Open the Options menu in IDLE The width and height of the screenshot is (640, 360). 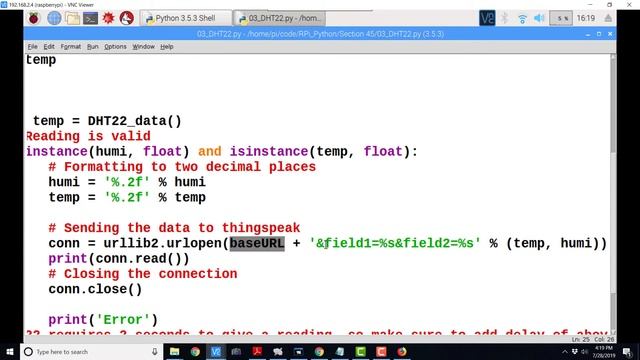[x=115, y=47]
